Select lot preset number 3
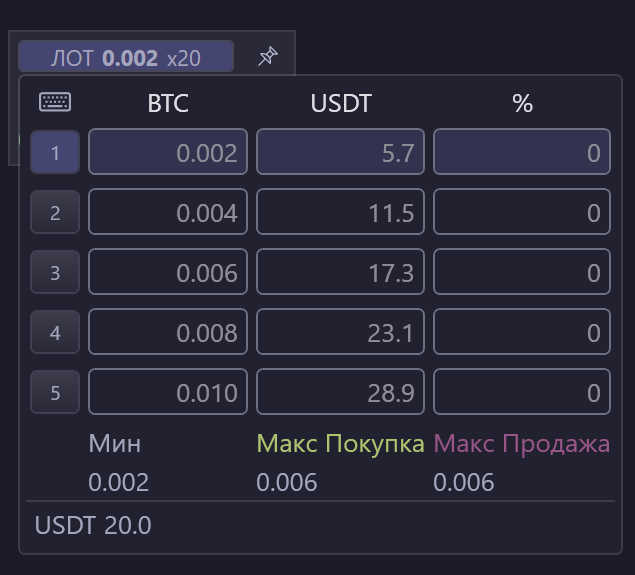This screenshot has width=635, height=575. (55, 272)
